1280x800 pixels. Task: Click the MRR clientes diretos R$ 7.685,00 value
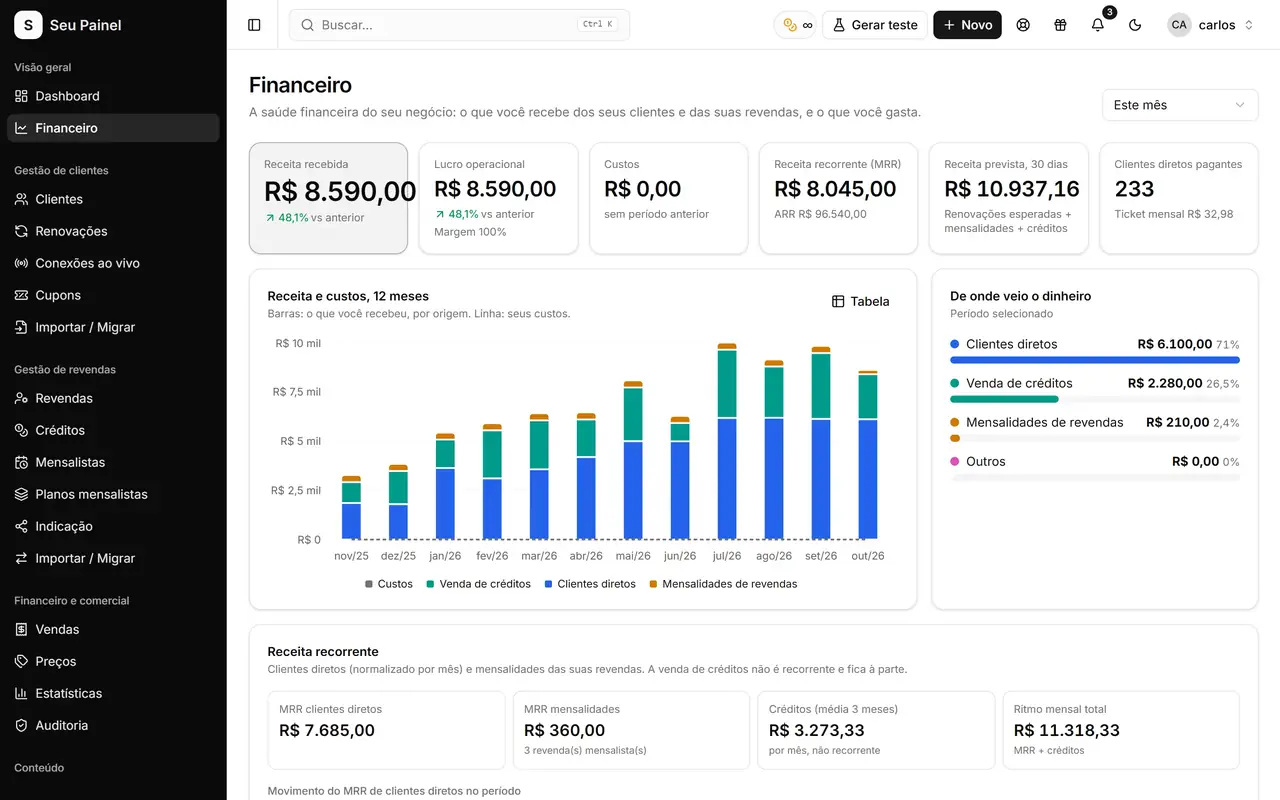click(327, 731)
